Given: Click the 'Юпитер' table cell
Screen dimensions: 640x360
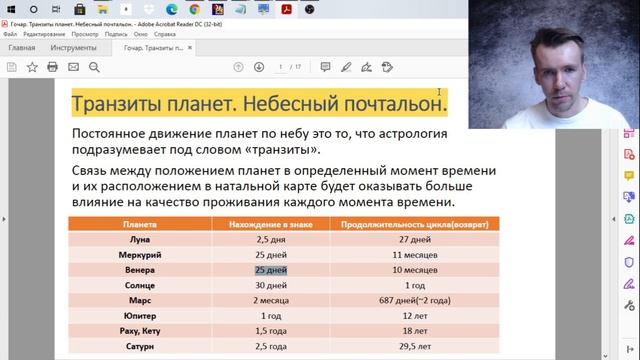Looking at the screenshot, I should 140,316.
